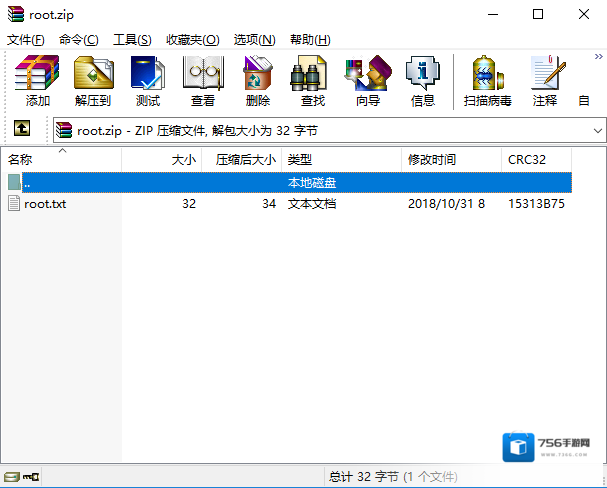607x488 pixels.
Task: Click the 解压到 (Extract to) icon
Action: [93, 75]
